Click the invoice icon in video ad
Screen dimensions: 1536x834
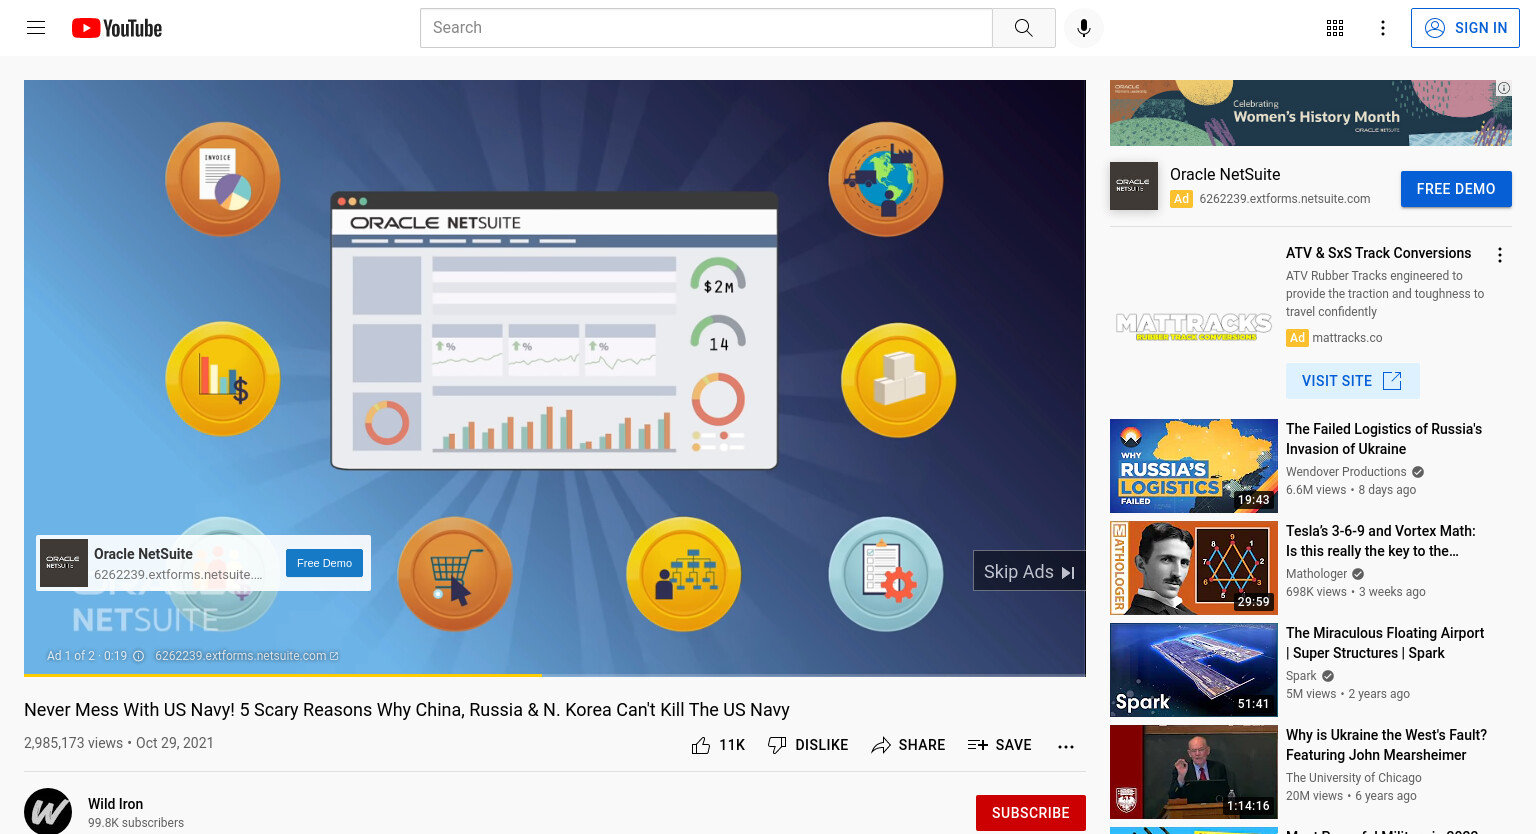click(223, 180)
